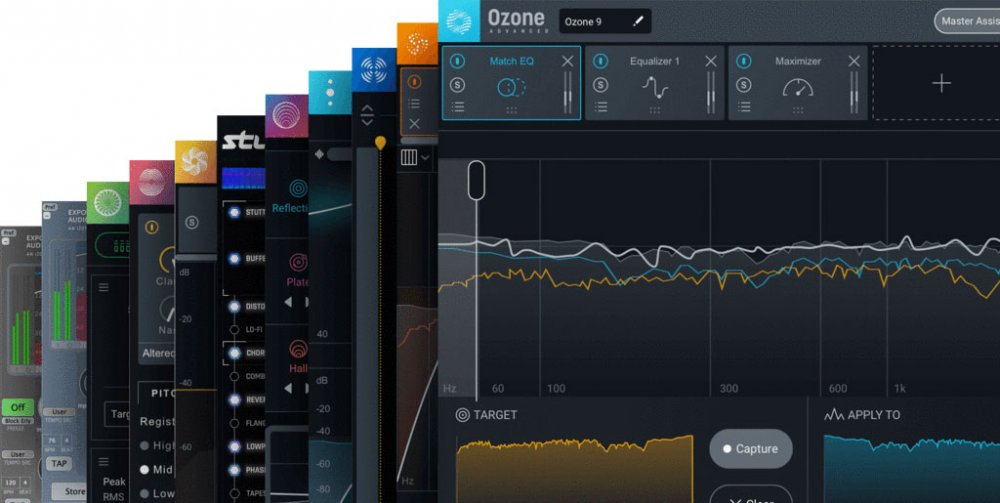
Task: Click the TAP tempo button
Action: pos(59,463)
